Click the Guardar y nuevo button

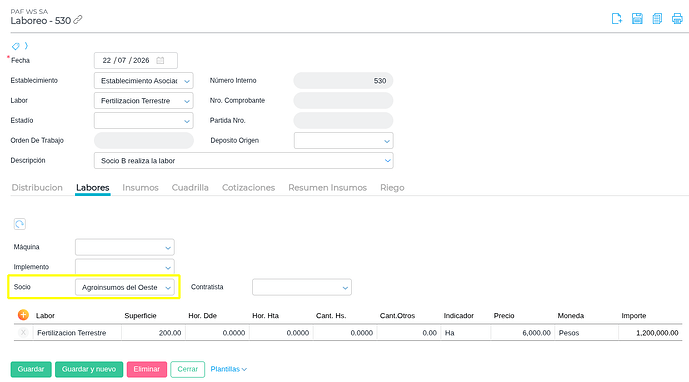pos(89,369)
